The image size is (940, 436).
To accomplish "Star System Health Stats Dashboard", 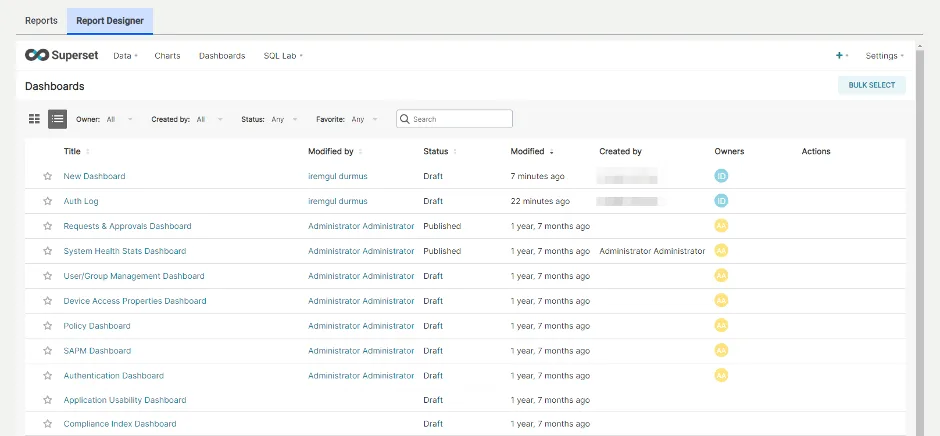I will [x=47, y=251].
